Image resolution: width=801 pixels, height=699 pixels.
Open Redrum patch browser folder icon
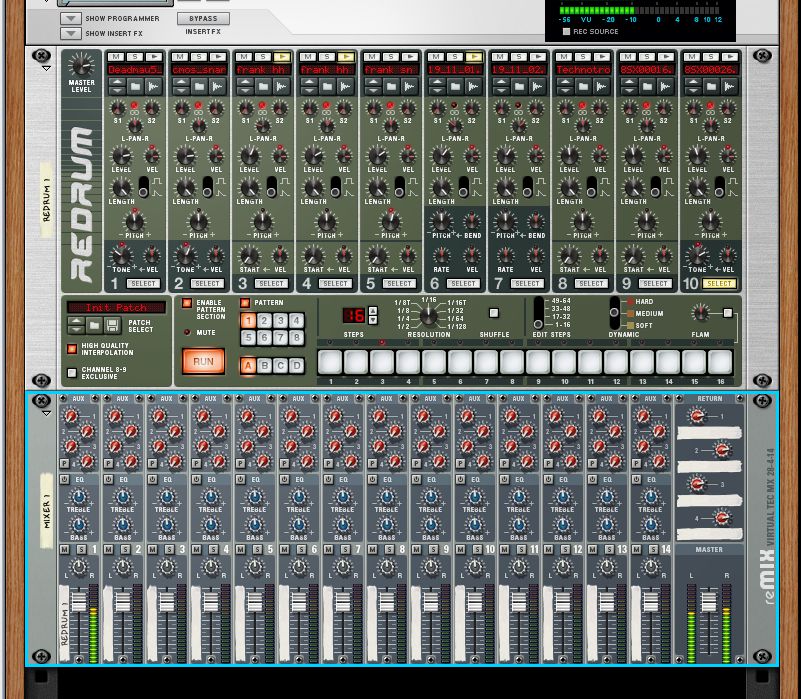coord(94,325)
